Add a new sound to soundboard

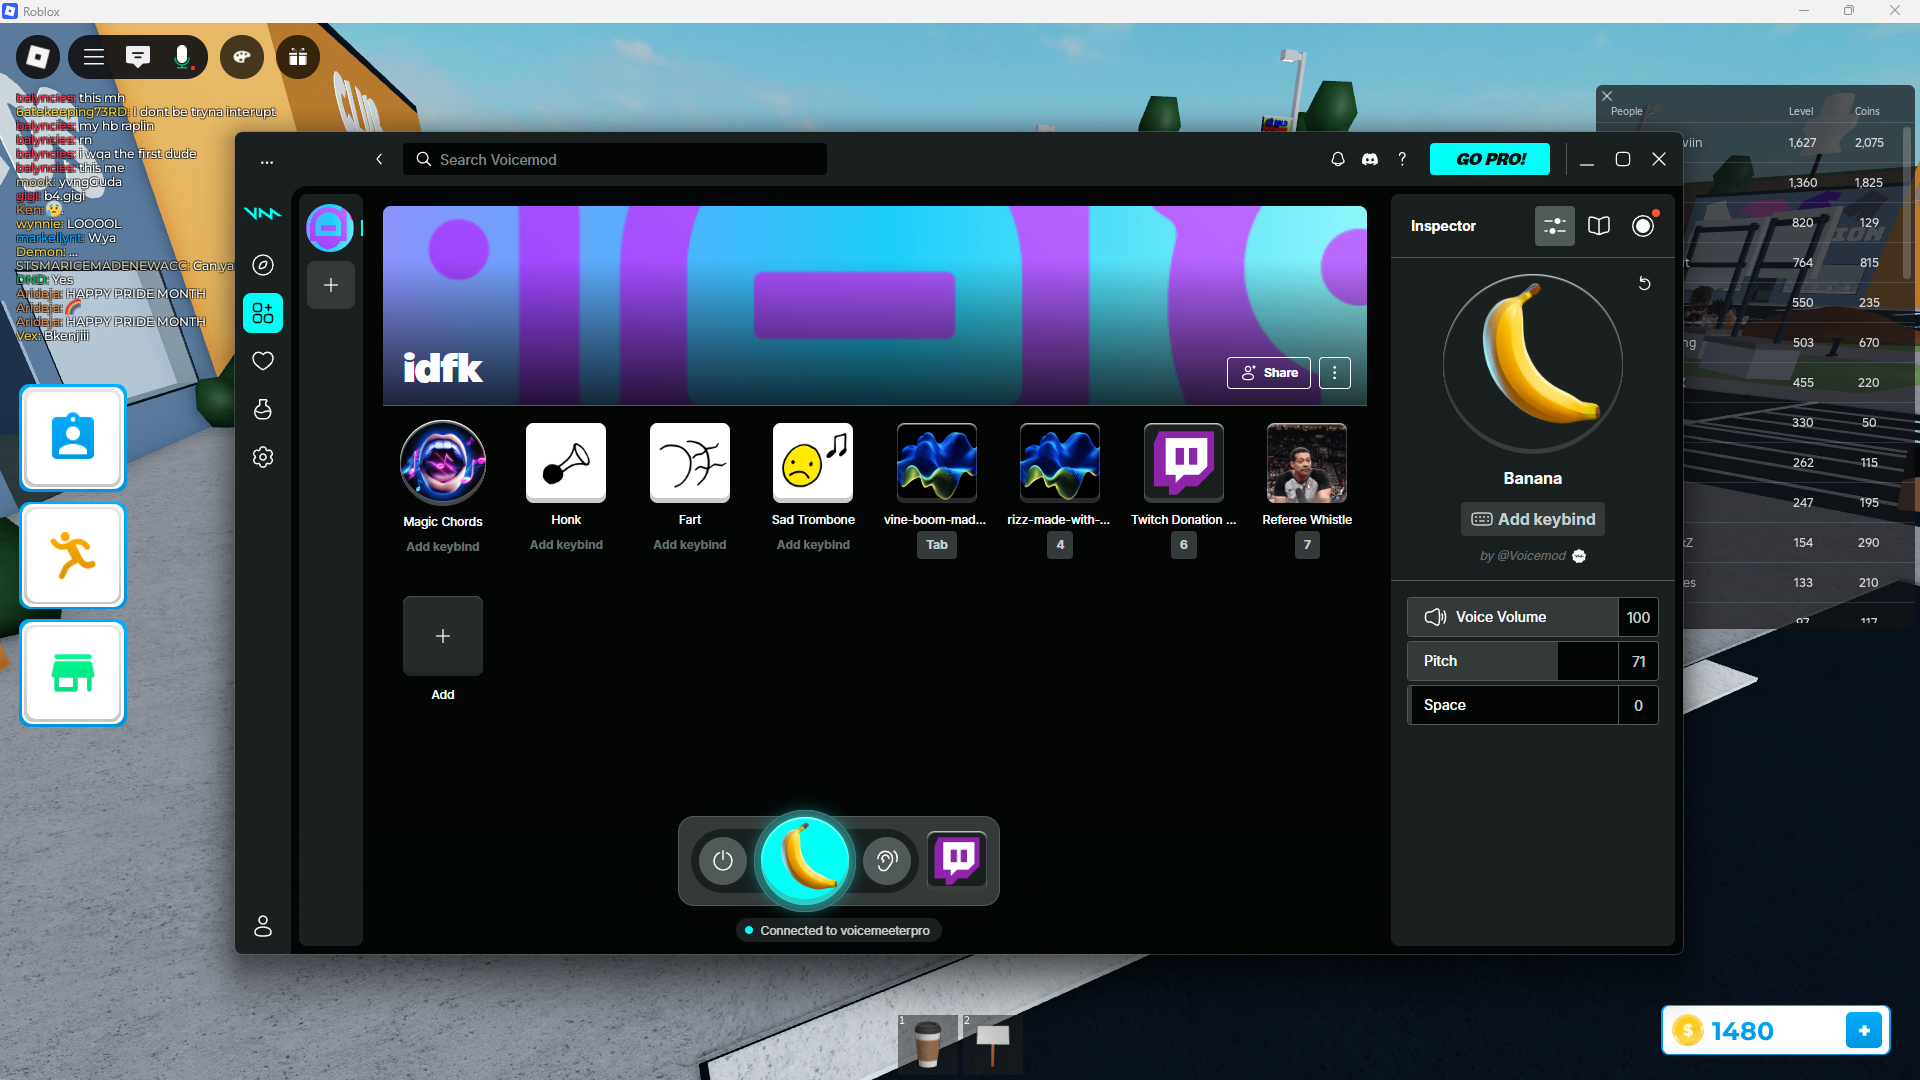(x=443, y=636)
